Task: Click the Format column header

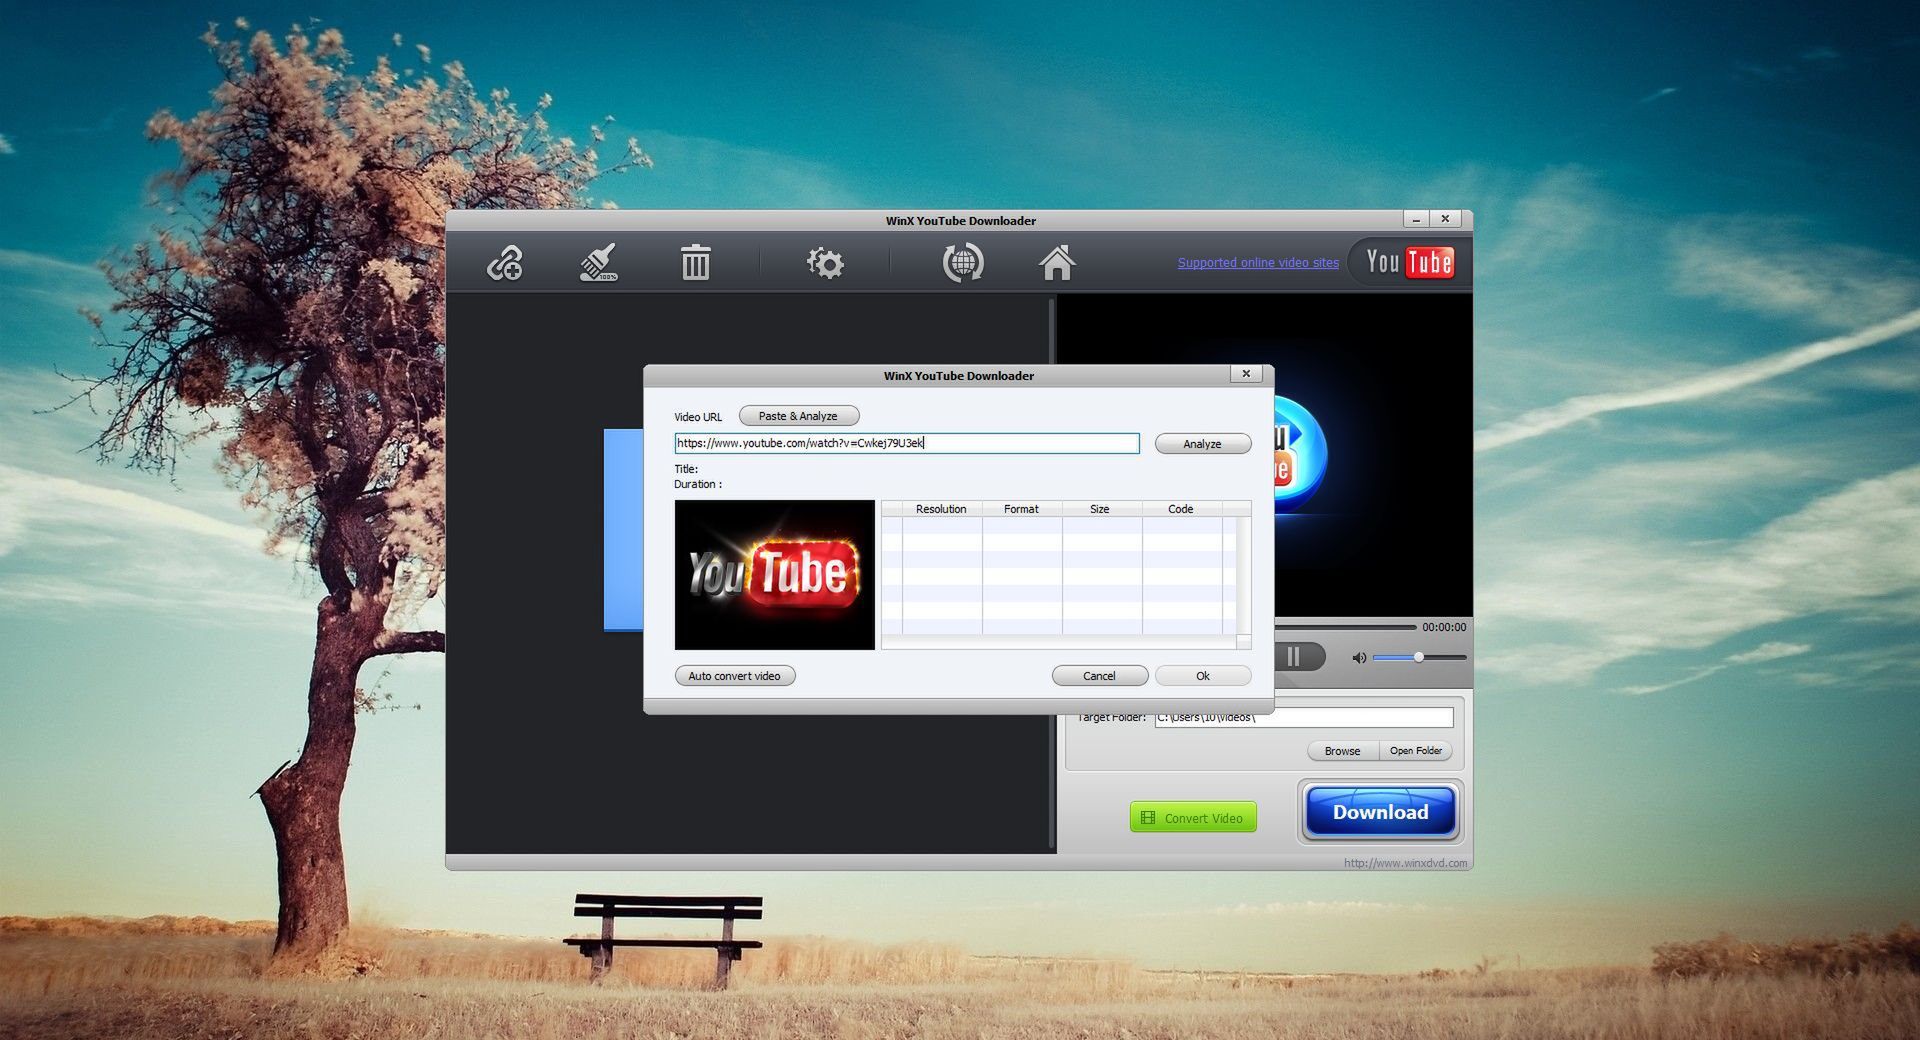Action: (x=1021, y=509)
